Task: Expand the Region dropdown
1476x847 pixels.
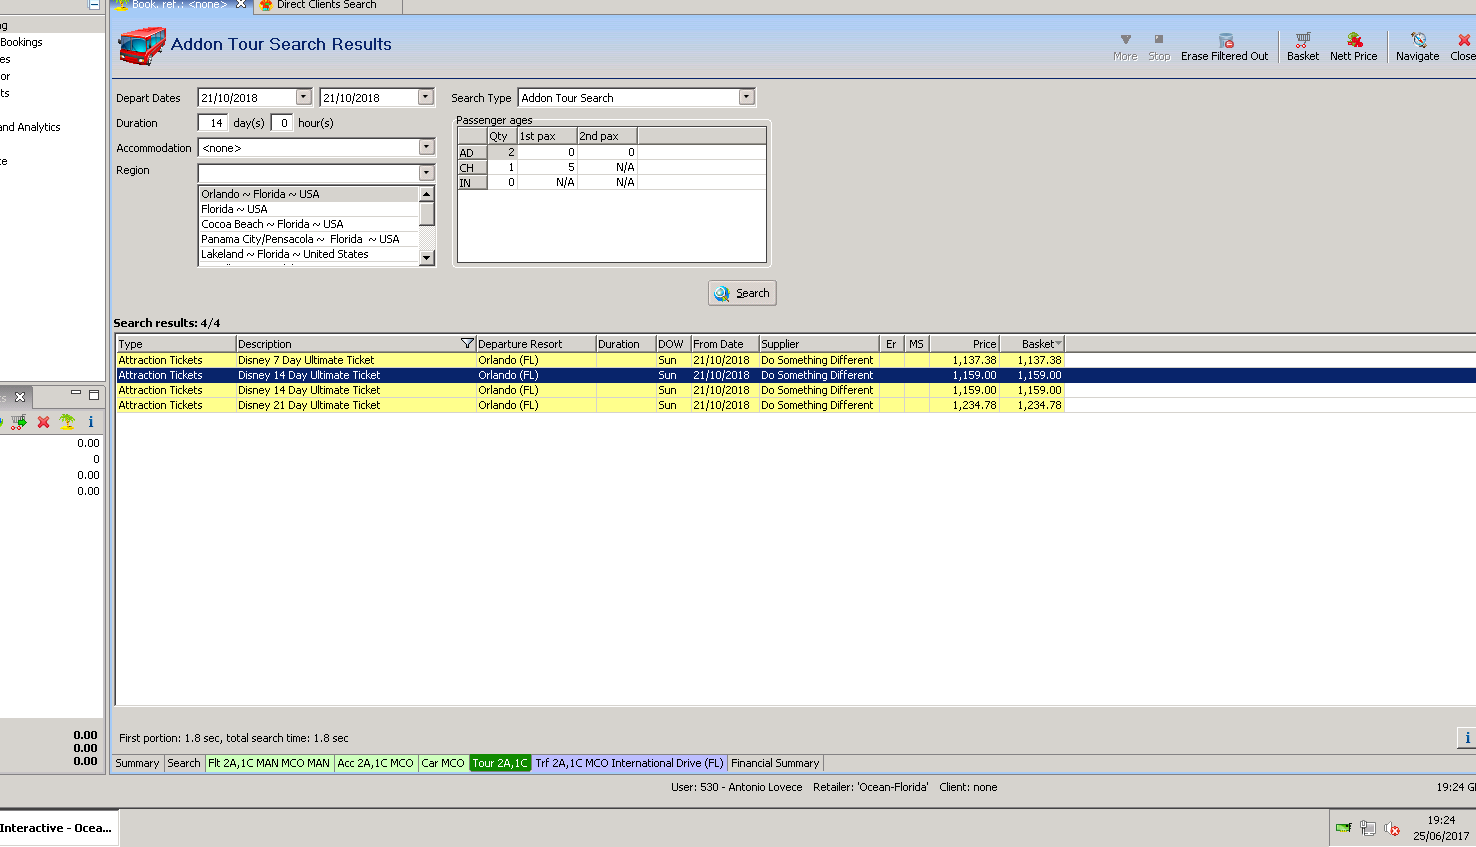Action: pos(426,173)
